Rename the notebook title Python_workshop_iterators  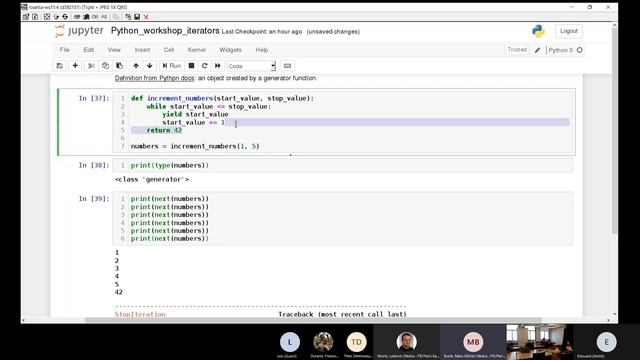165,31
